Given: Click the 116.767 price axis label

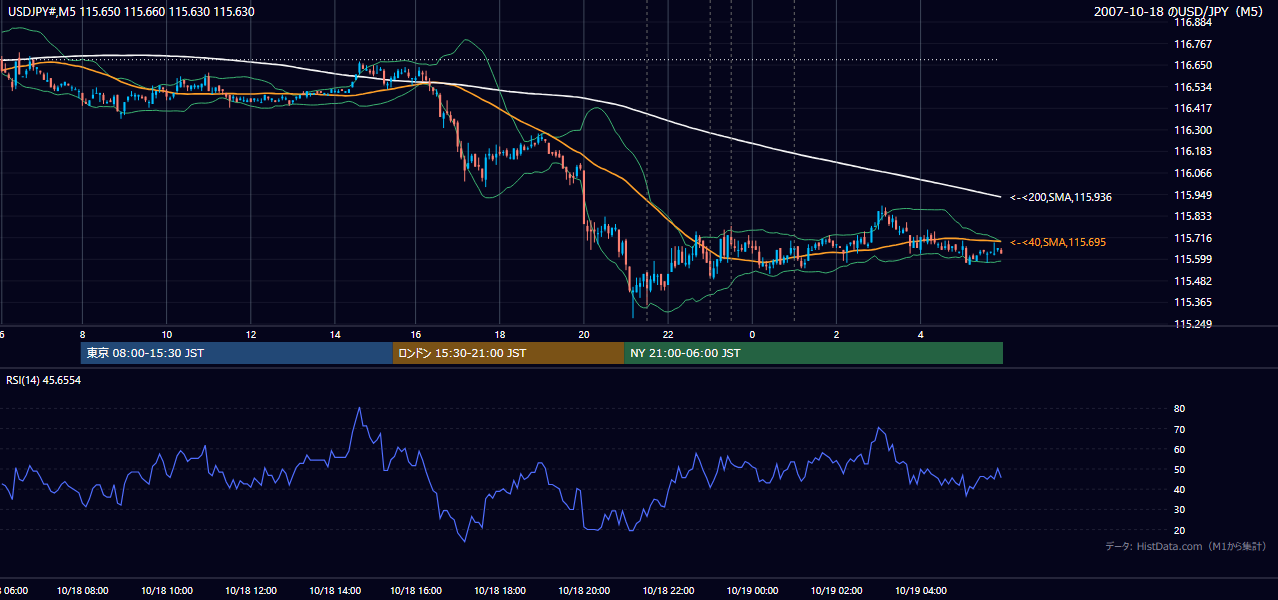Looking at the screenshot, I should (x=1194, y=44).
